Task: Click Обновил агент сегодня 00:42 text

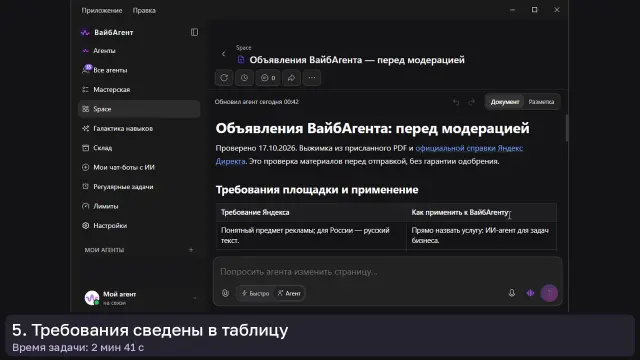Action: tap(257, 102)
